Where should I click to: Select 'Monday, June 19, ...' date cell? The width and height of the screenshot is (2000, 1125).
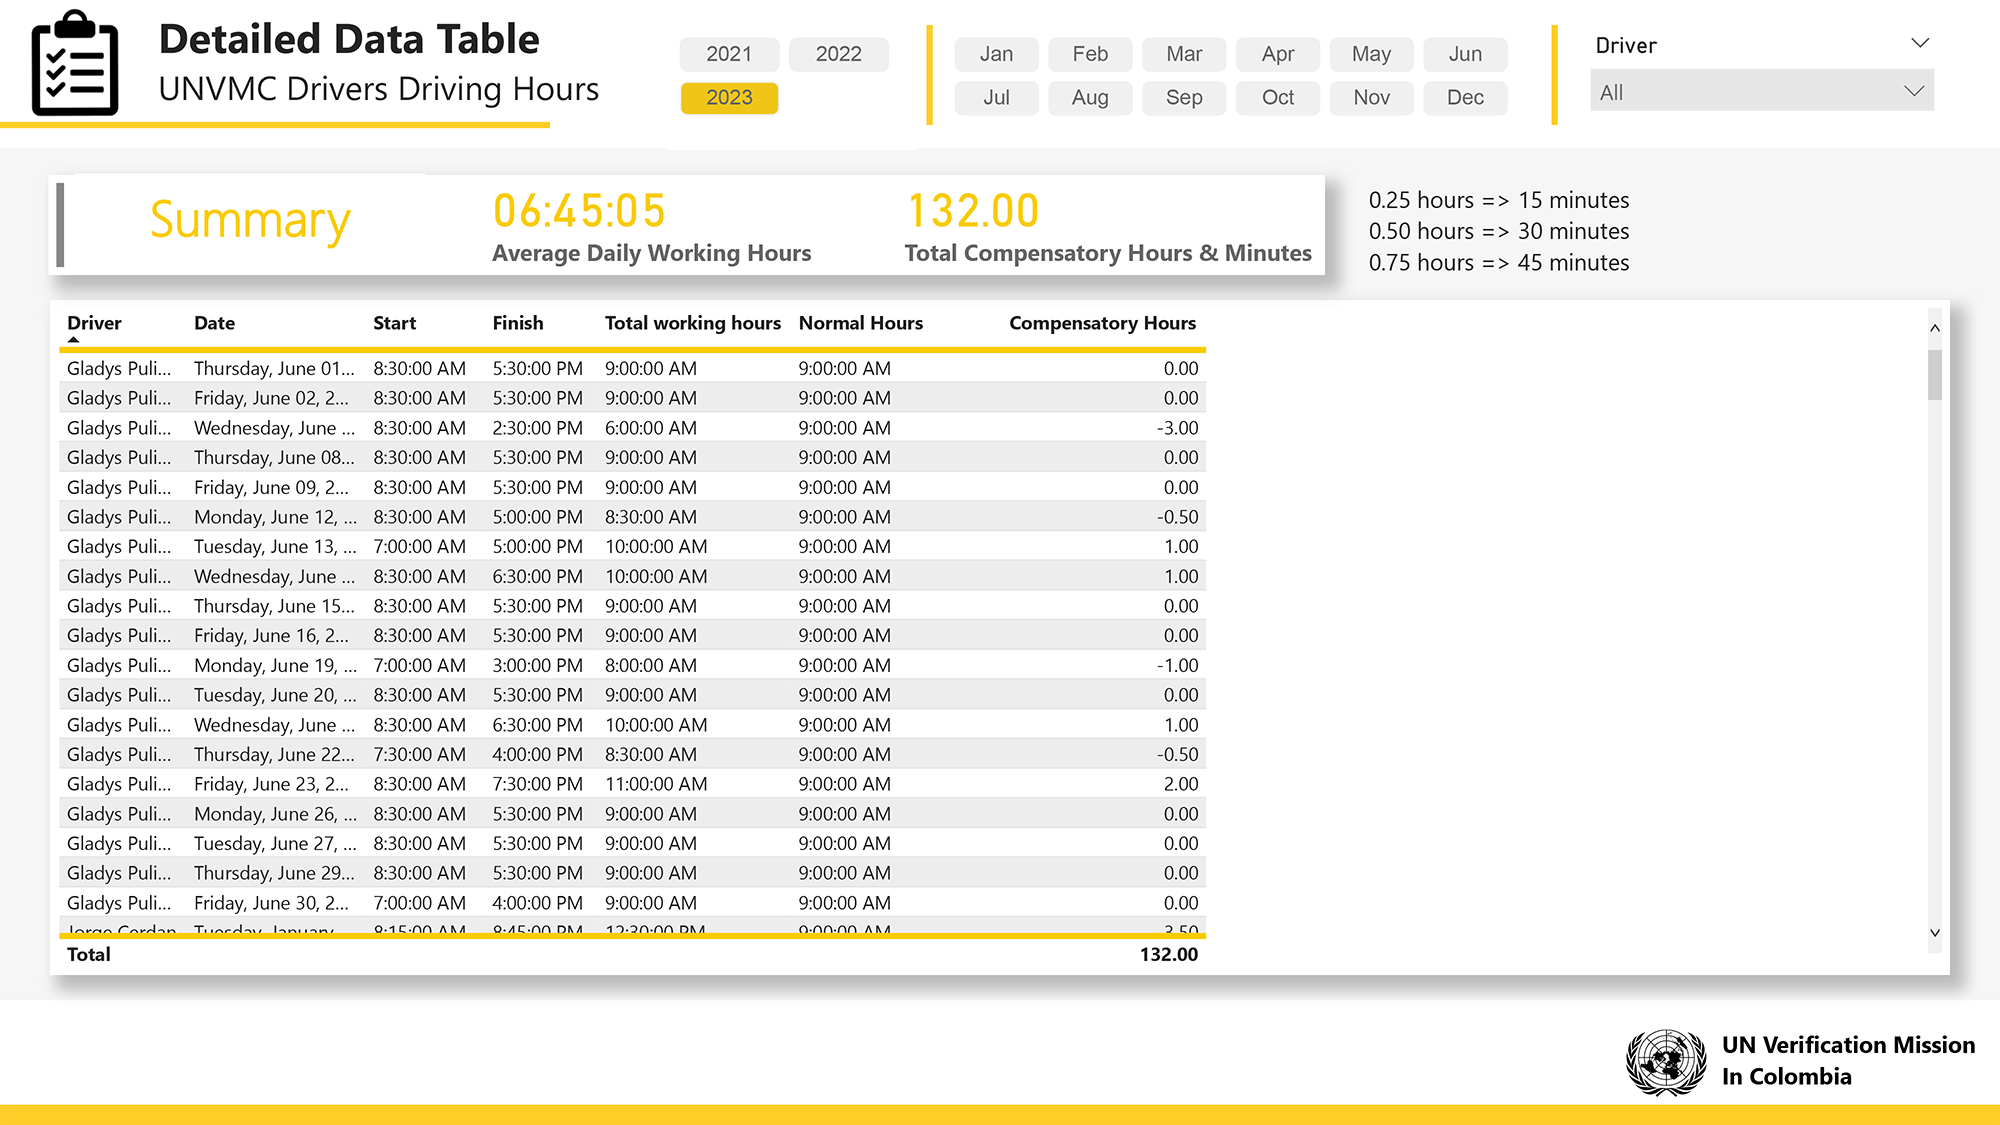tap(275, 666)
